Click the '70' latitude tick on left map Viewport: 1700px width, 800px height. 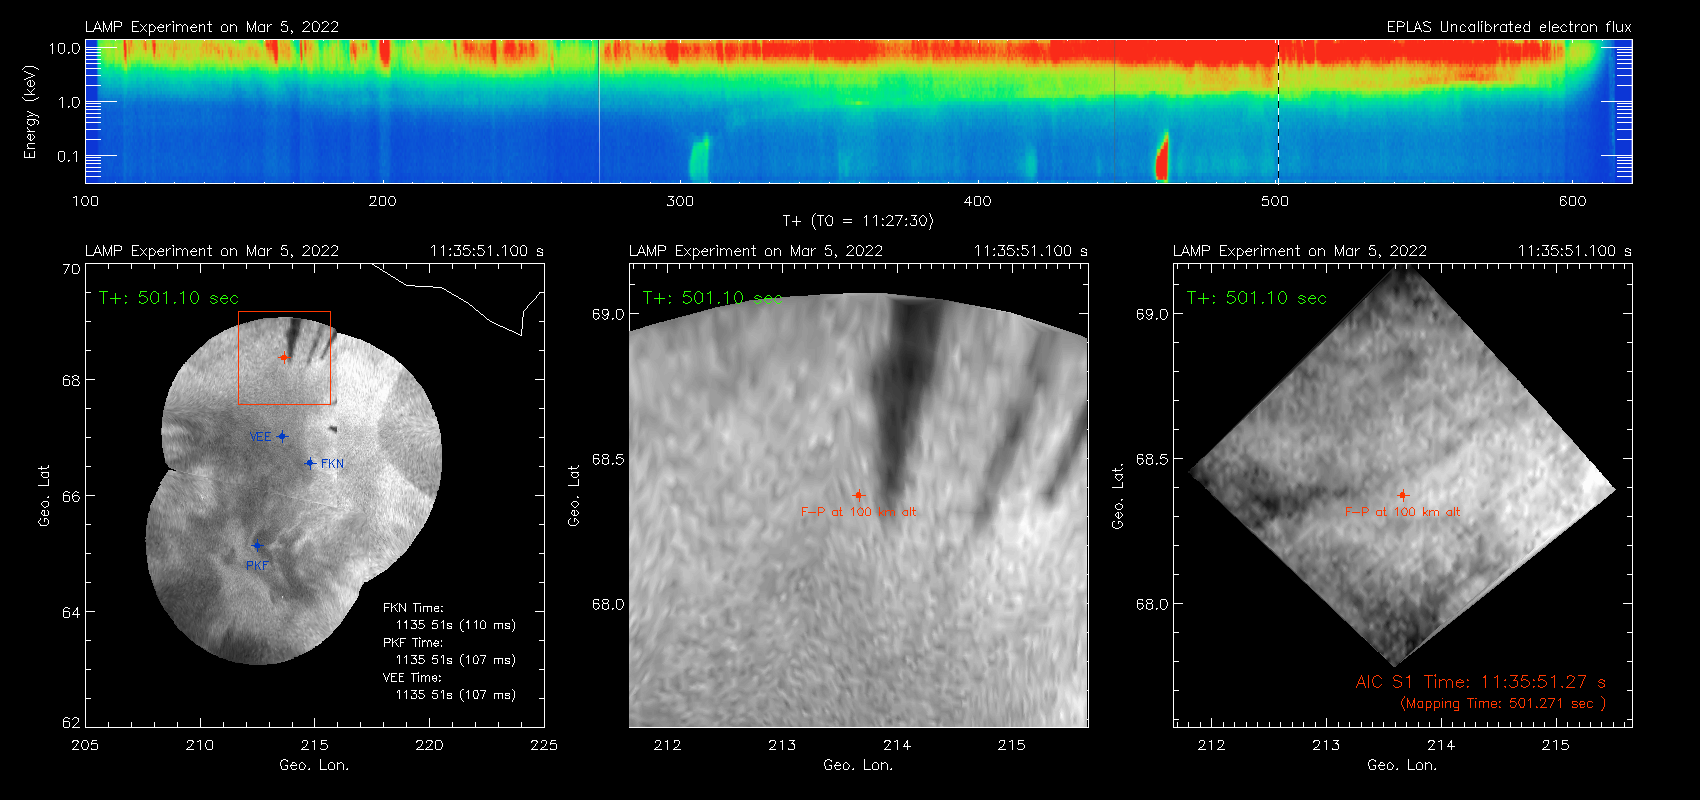pyautogui.click(x=71, y=269)
